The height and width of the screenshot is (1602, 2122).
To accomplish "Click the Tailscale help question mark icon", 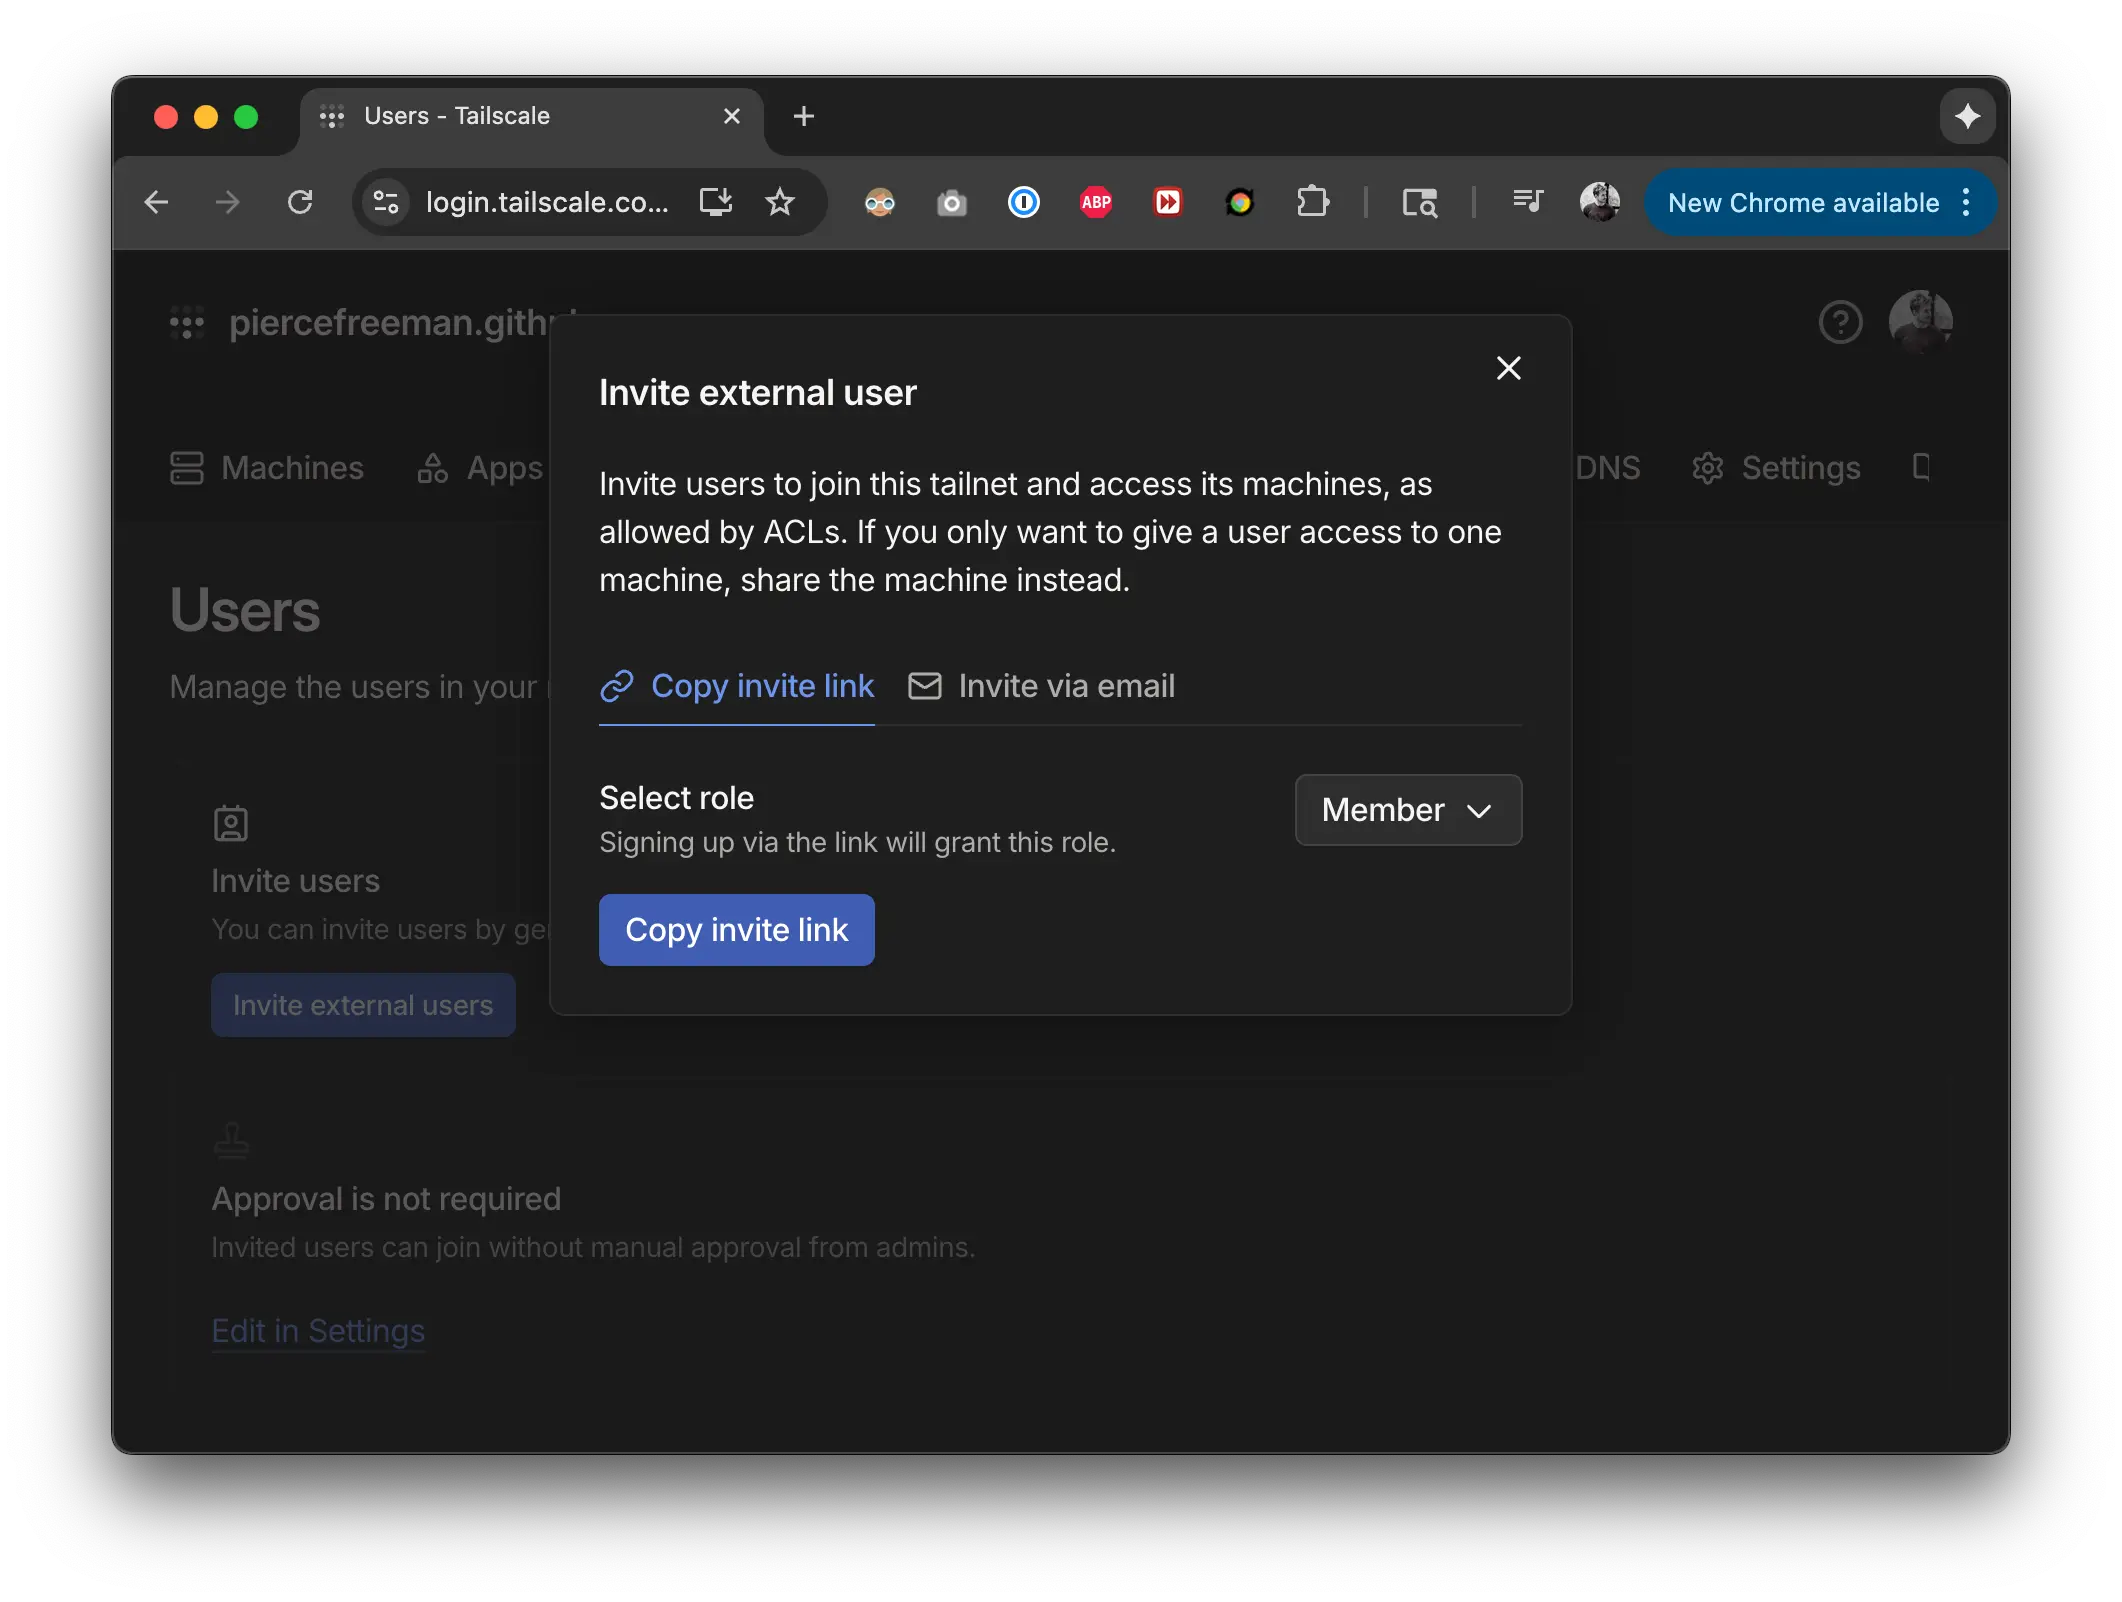I will pos(1840,322).
